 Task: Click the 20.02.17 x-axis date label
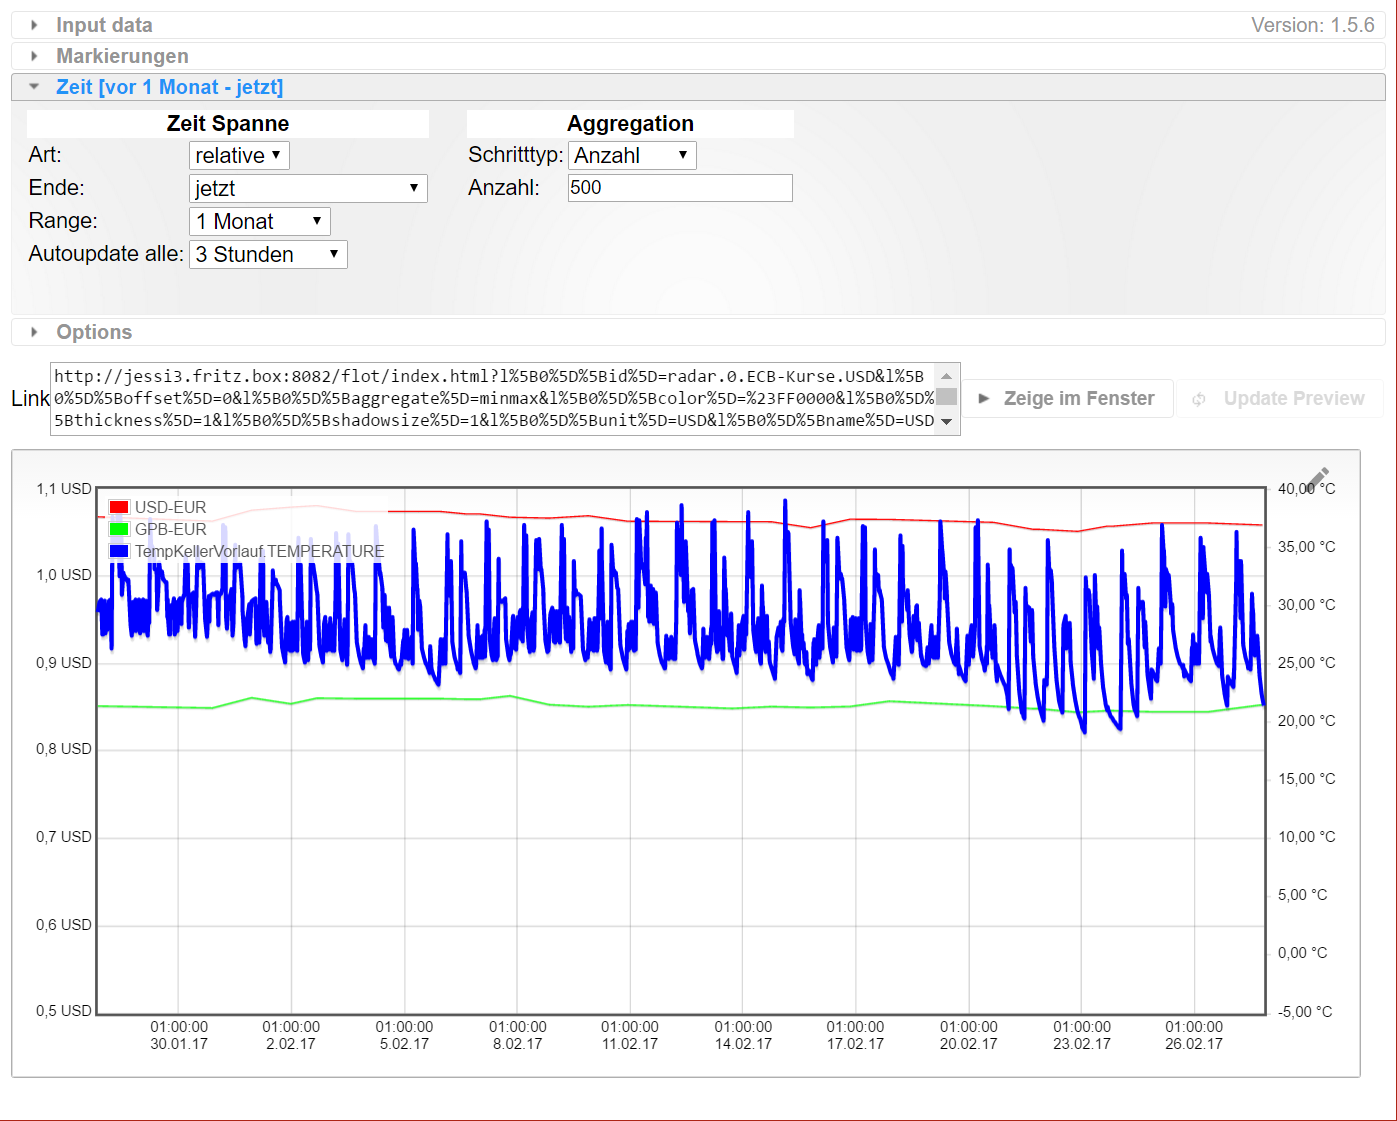(968, 1044)
